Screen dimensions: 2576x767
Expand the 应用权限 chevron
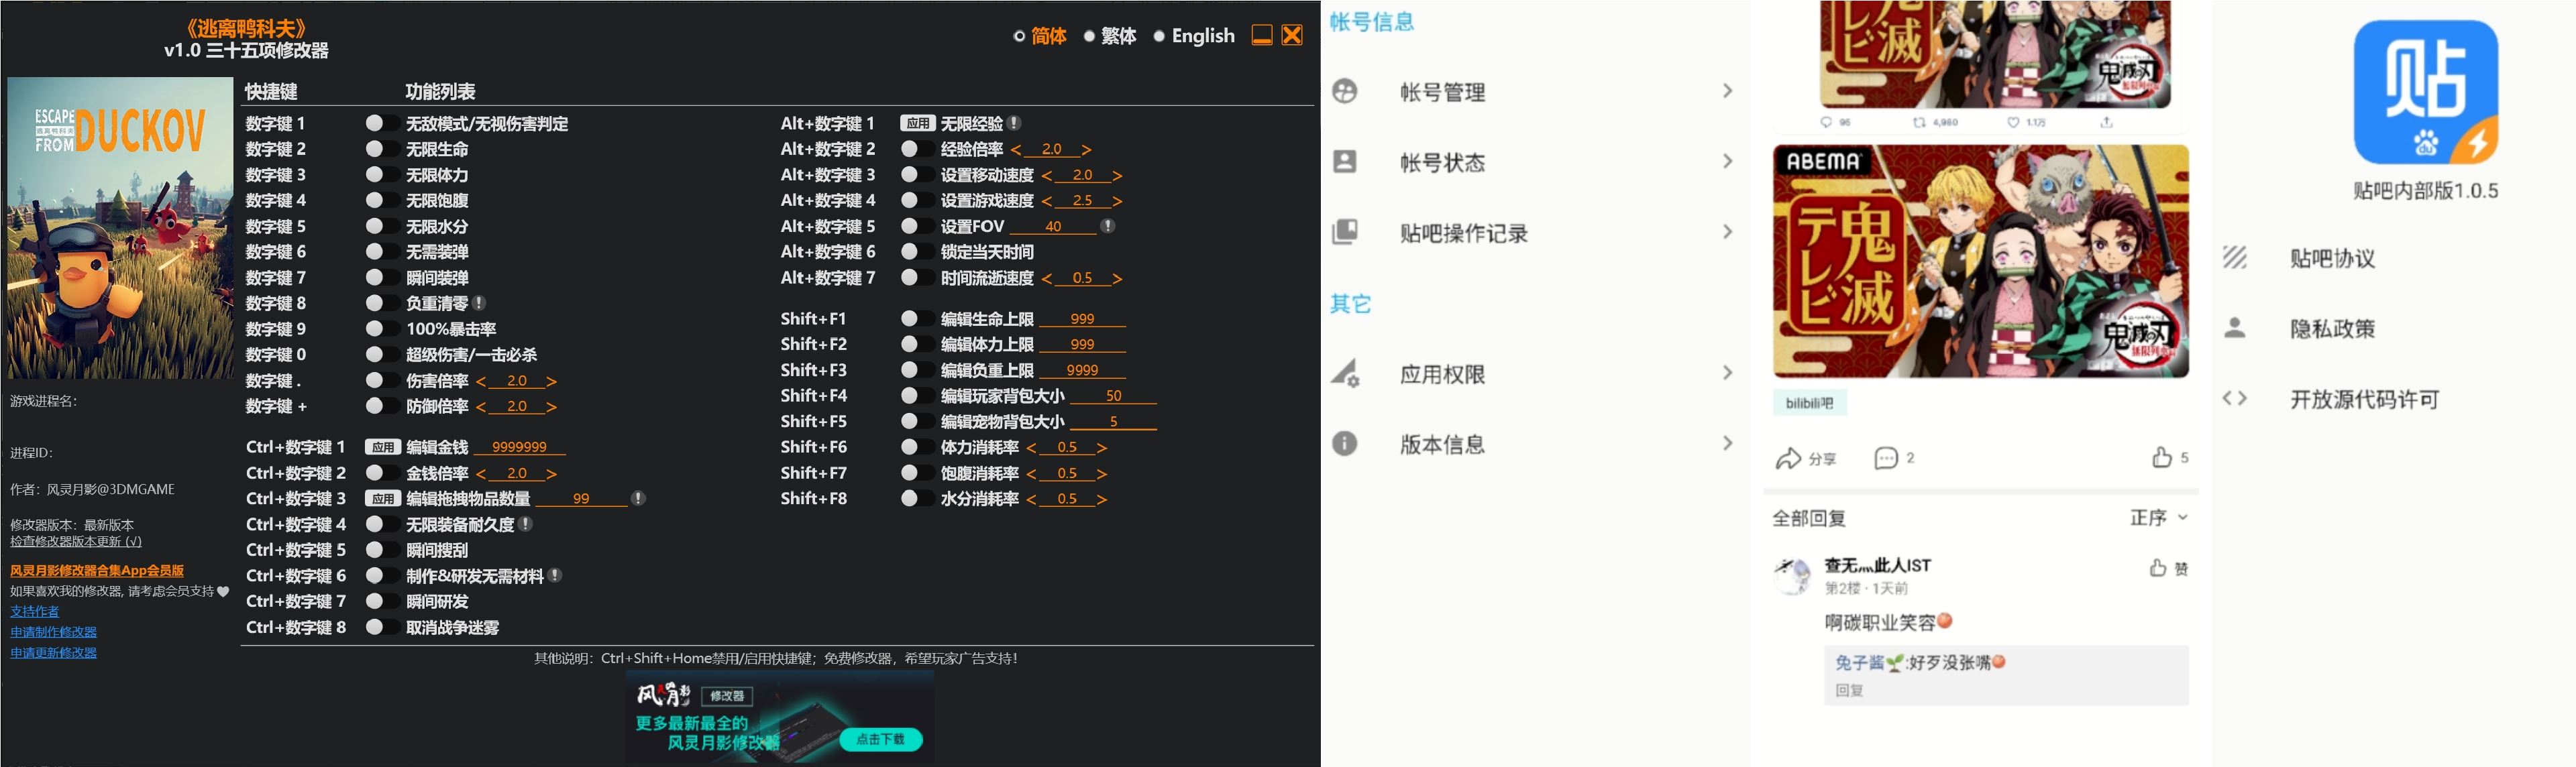[x=1728, y=372]
